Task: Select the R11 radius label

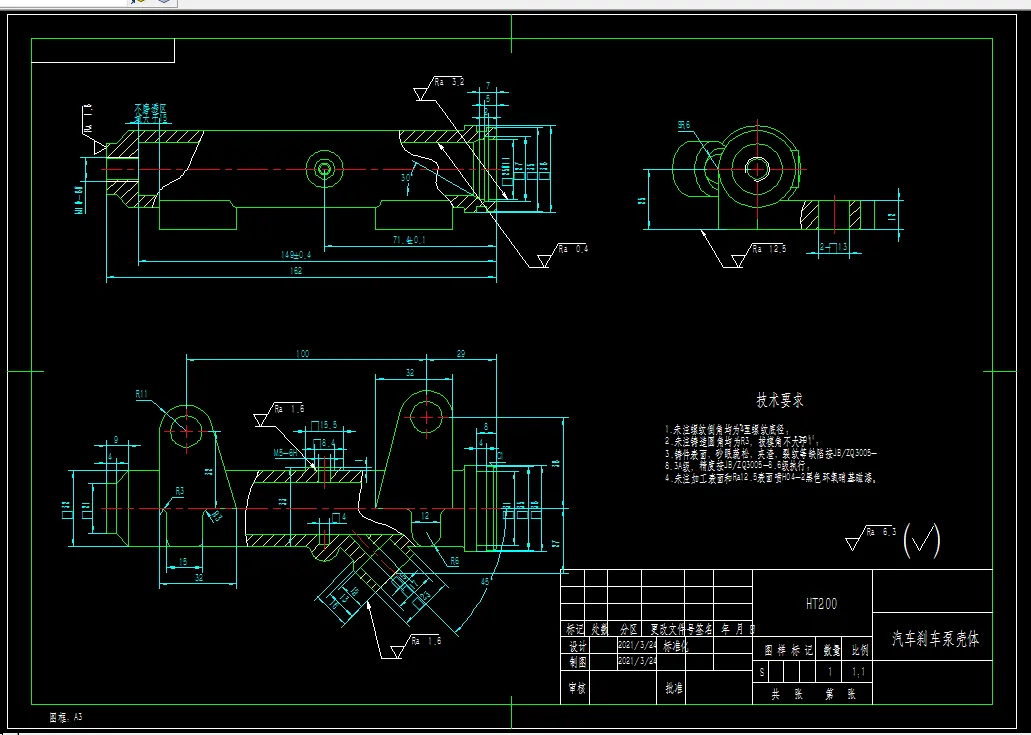Action: click(x=142, y=394)
